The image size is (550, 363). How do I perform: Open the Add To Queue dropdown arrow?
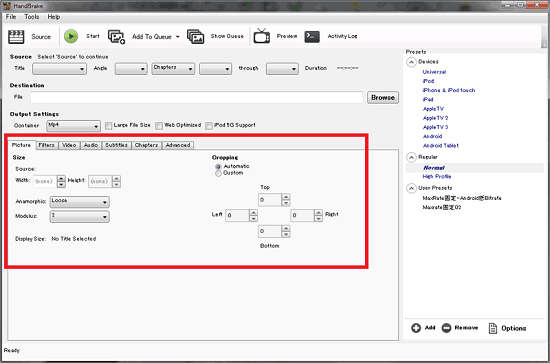(177, 37)
